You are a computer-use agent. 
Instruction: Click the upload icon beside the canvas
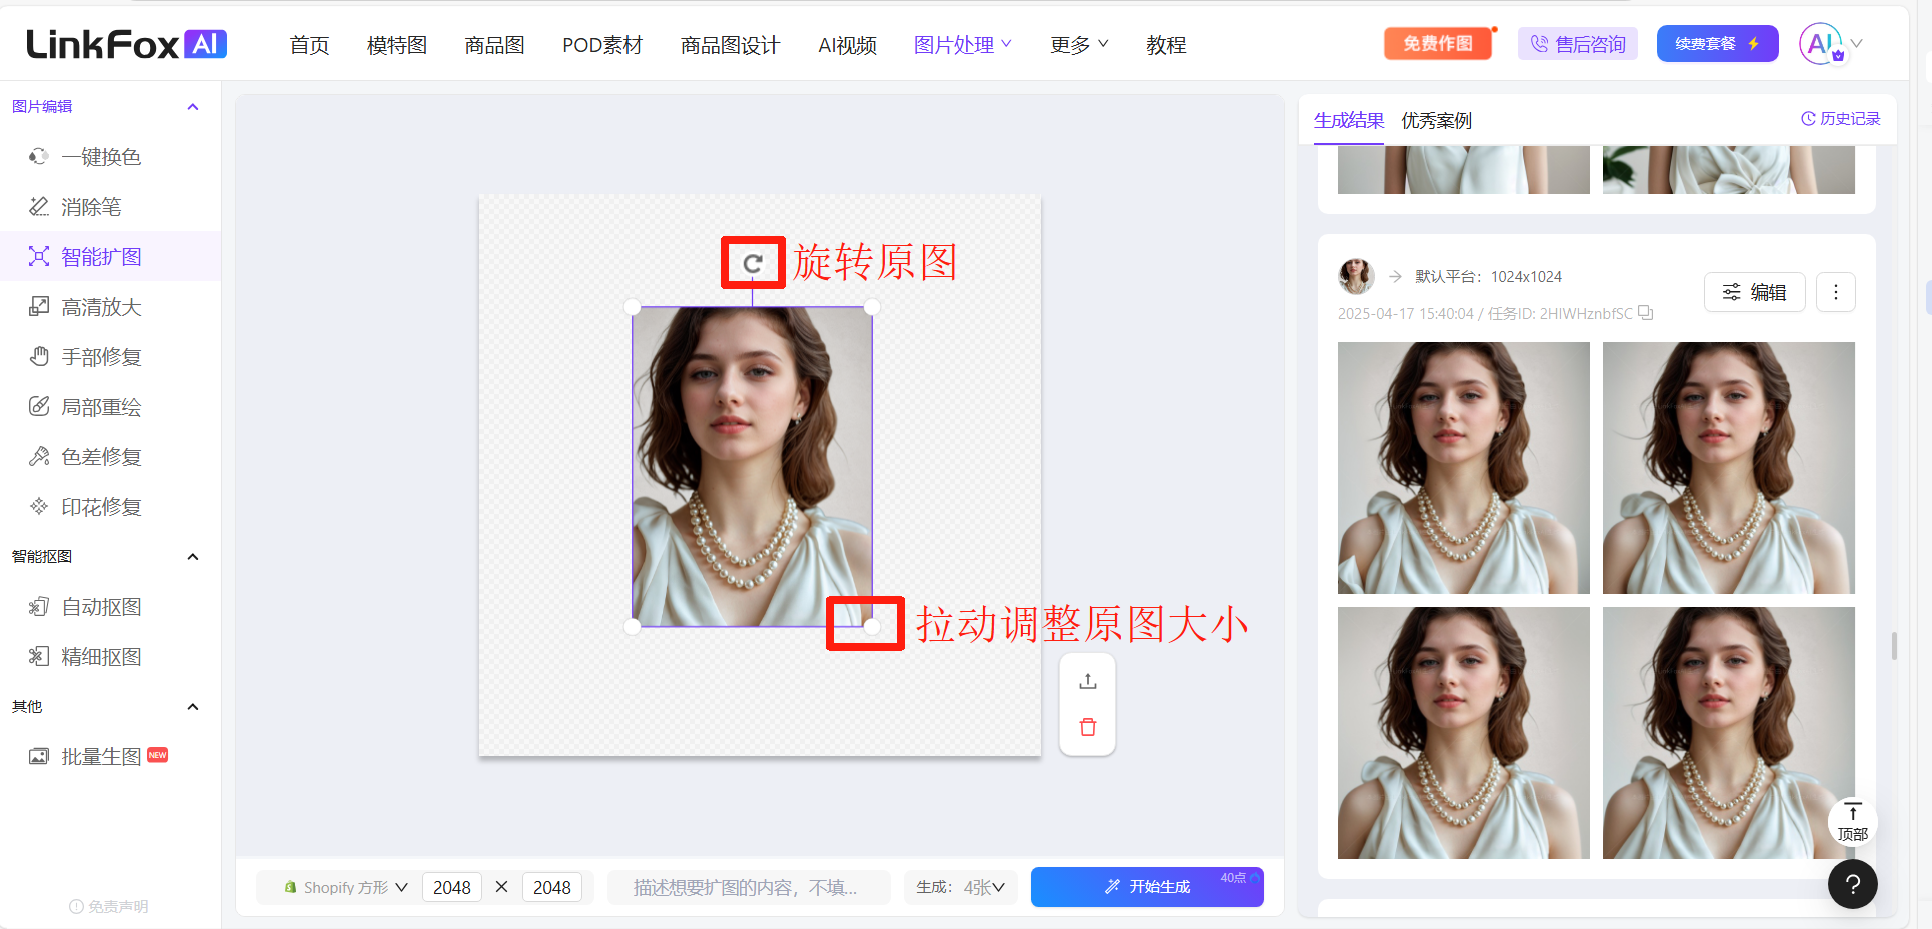coord(1088,682)
